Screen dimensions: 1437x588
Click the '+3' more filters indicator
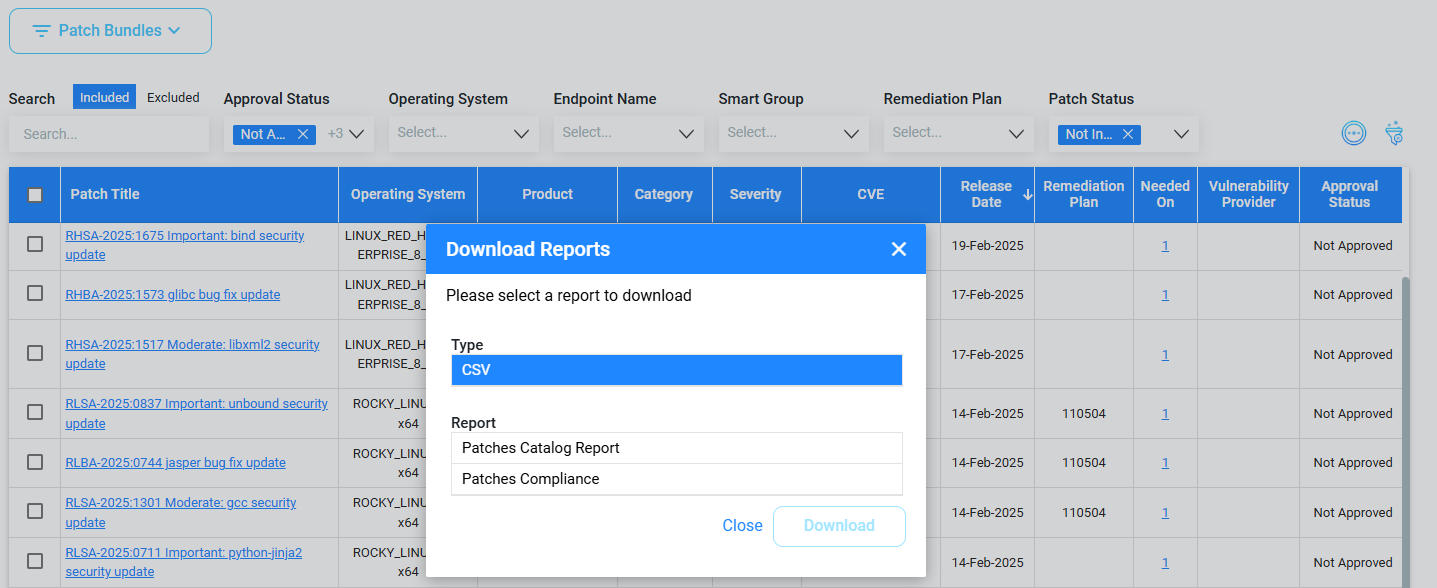[335, 134]
